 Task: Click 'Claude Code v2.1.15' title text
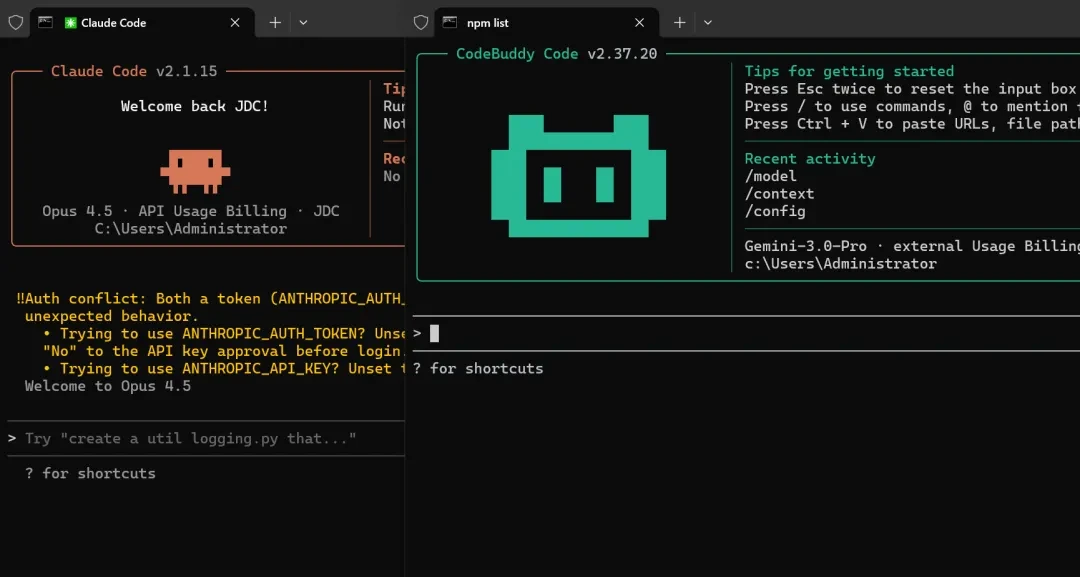click(134, 71)
